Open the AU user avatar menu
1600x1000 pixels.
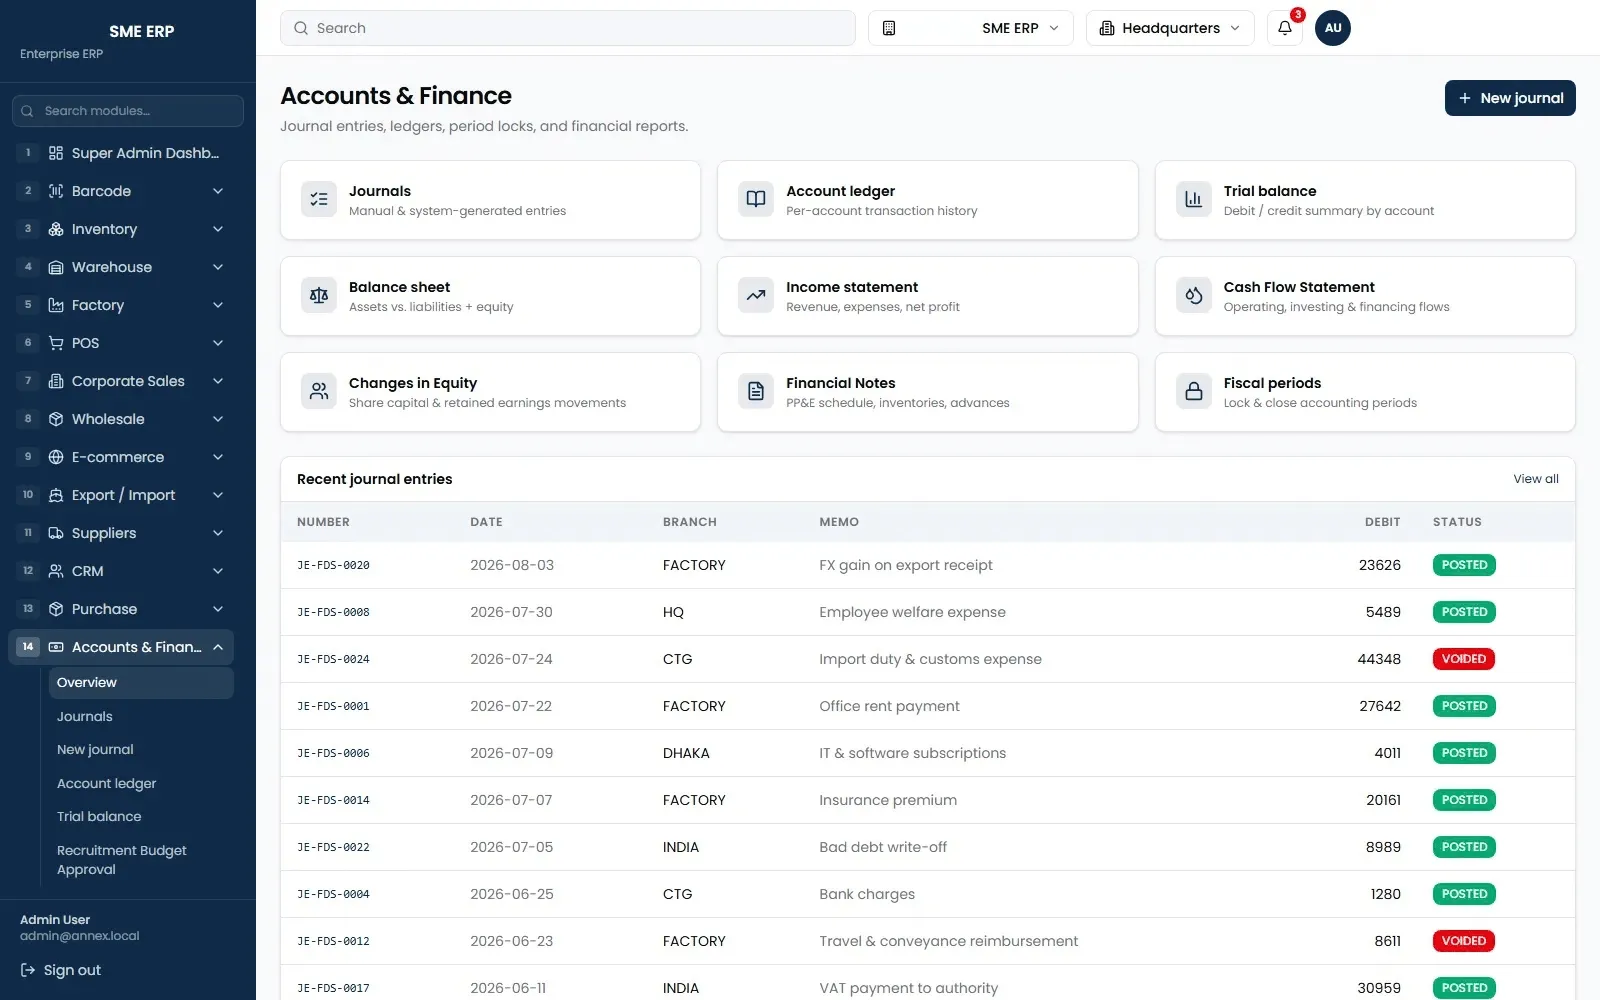pyautogui.click(x=1333, y=28)
